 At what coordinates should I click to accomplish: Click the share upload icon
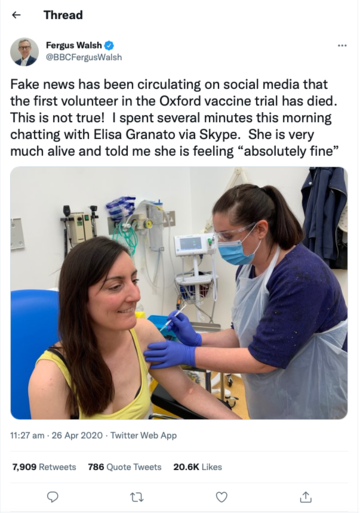(x=306, y=497)
